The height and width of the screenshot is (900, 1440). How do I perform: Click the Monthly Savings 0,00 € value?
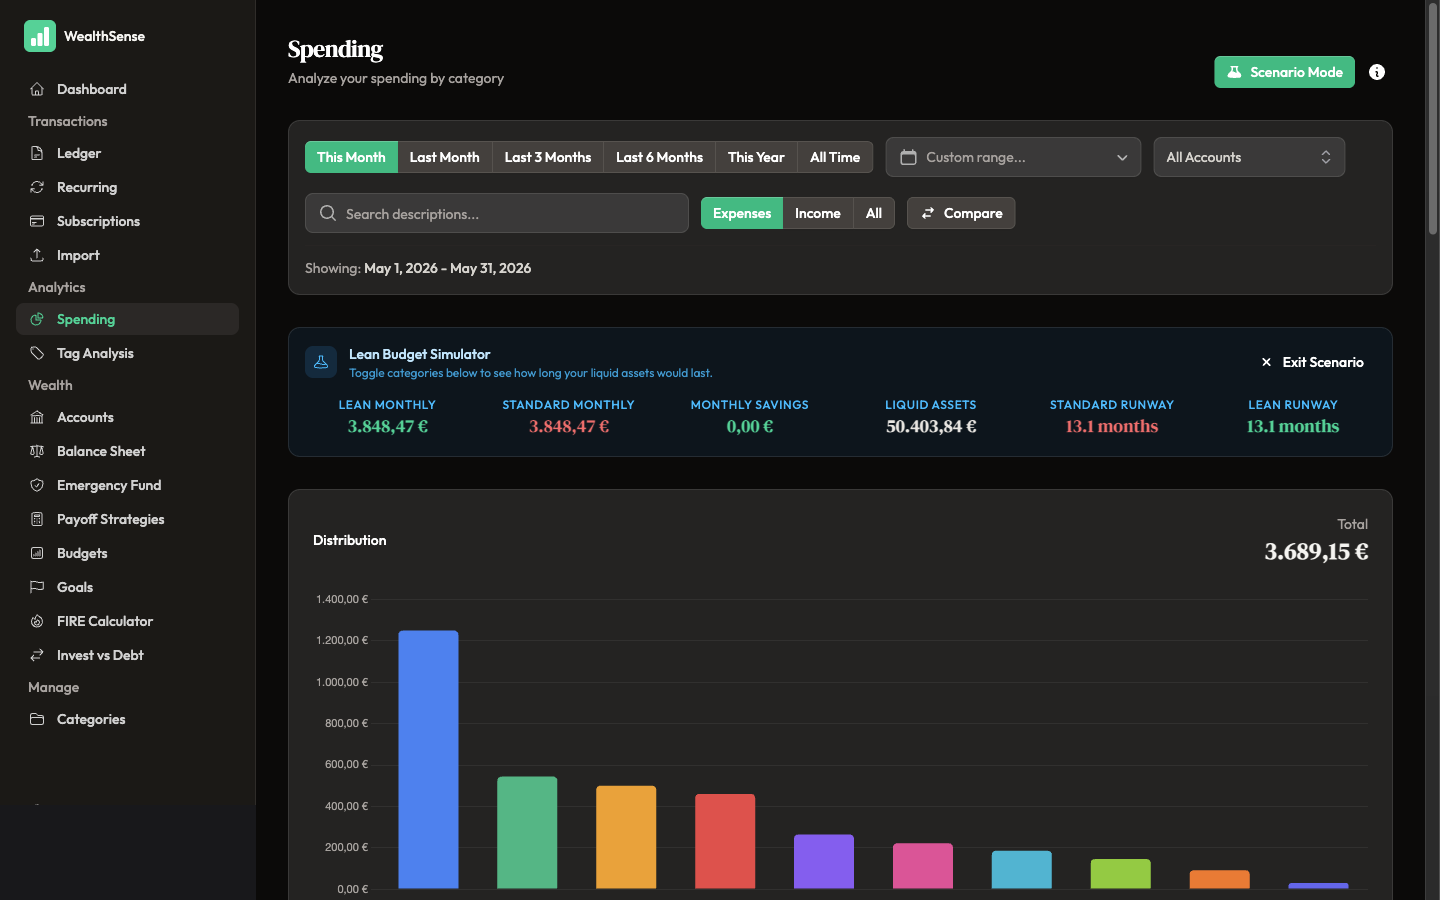click(750, 426)
